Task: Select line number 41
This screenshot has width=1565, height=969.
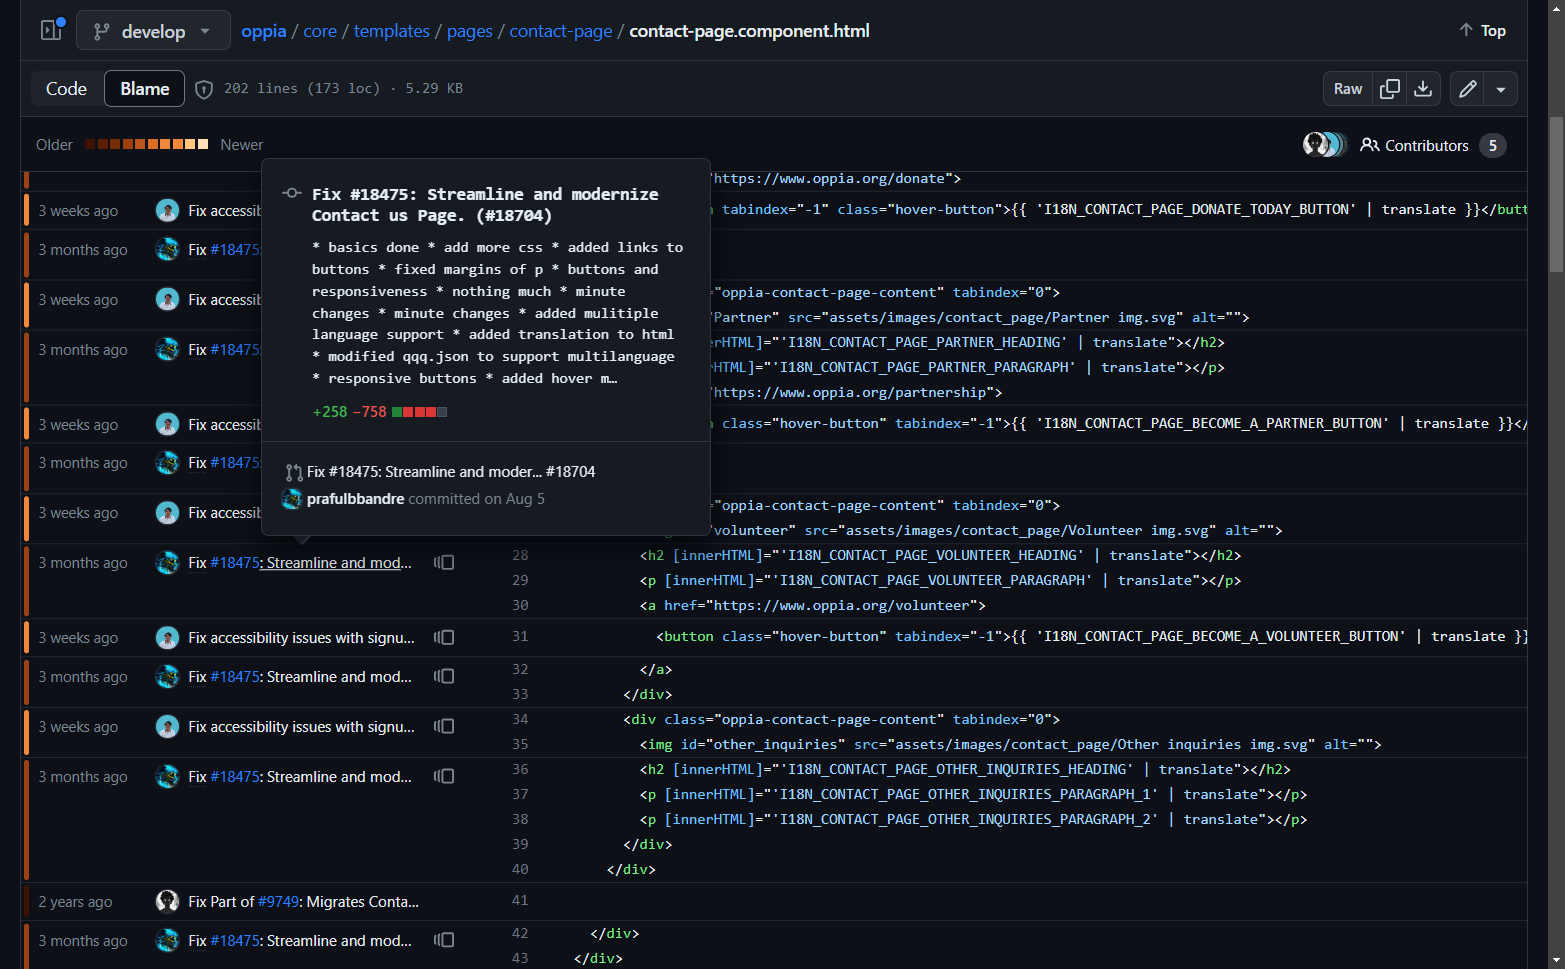Action: click(x=520, y=901)
